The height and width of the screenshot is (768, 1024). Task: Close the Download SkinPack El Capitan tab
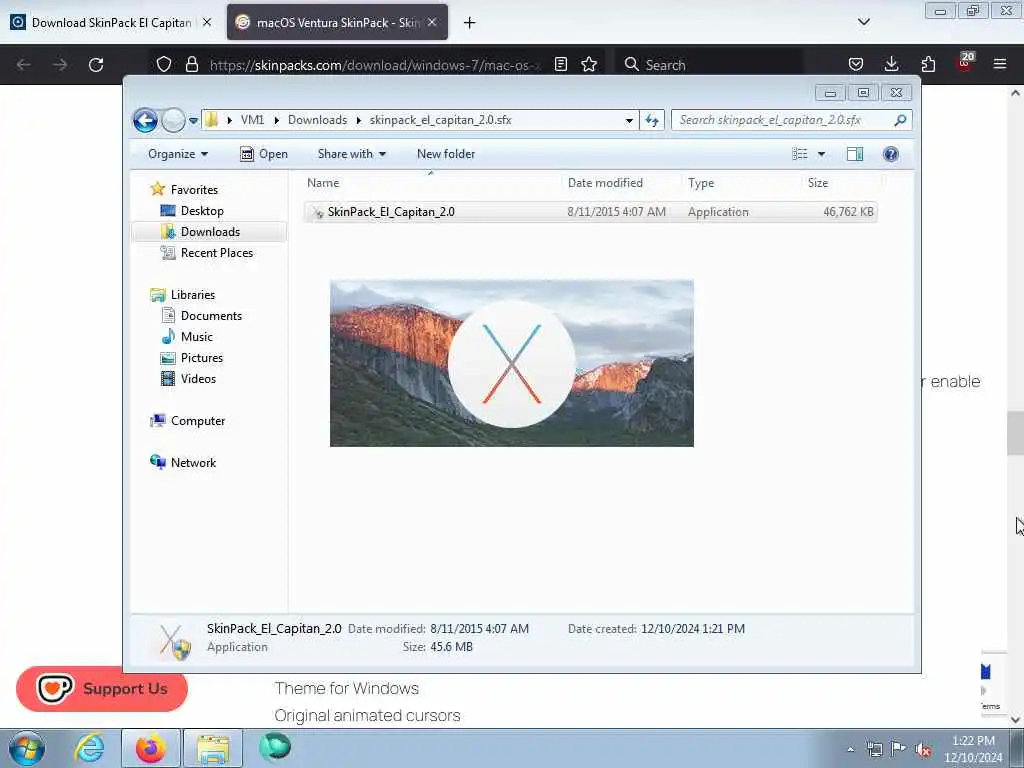pos(207,22)
